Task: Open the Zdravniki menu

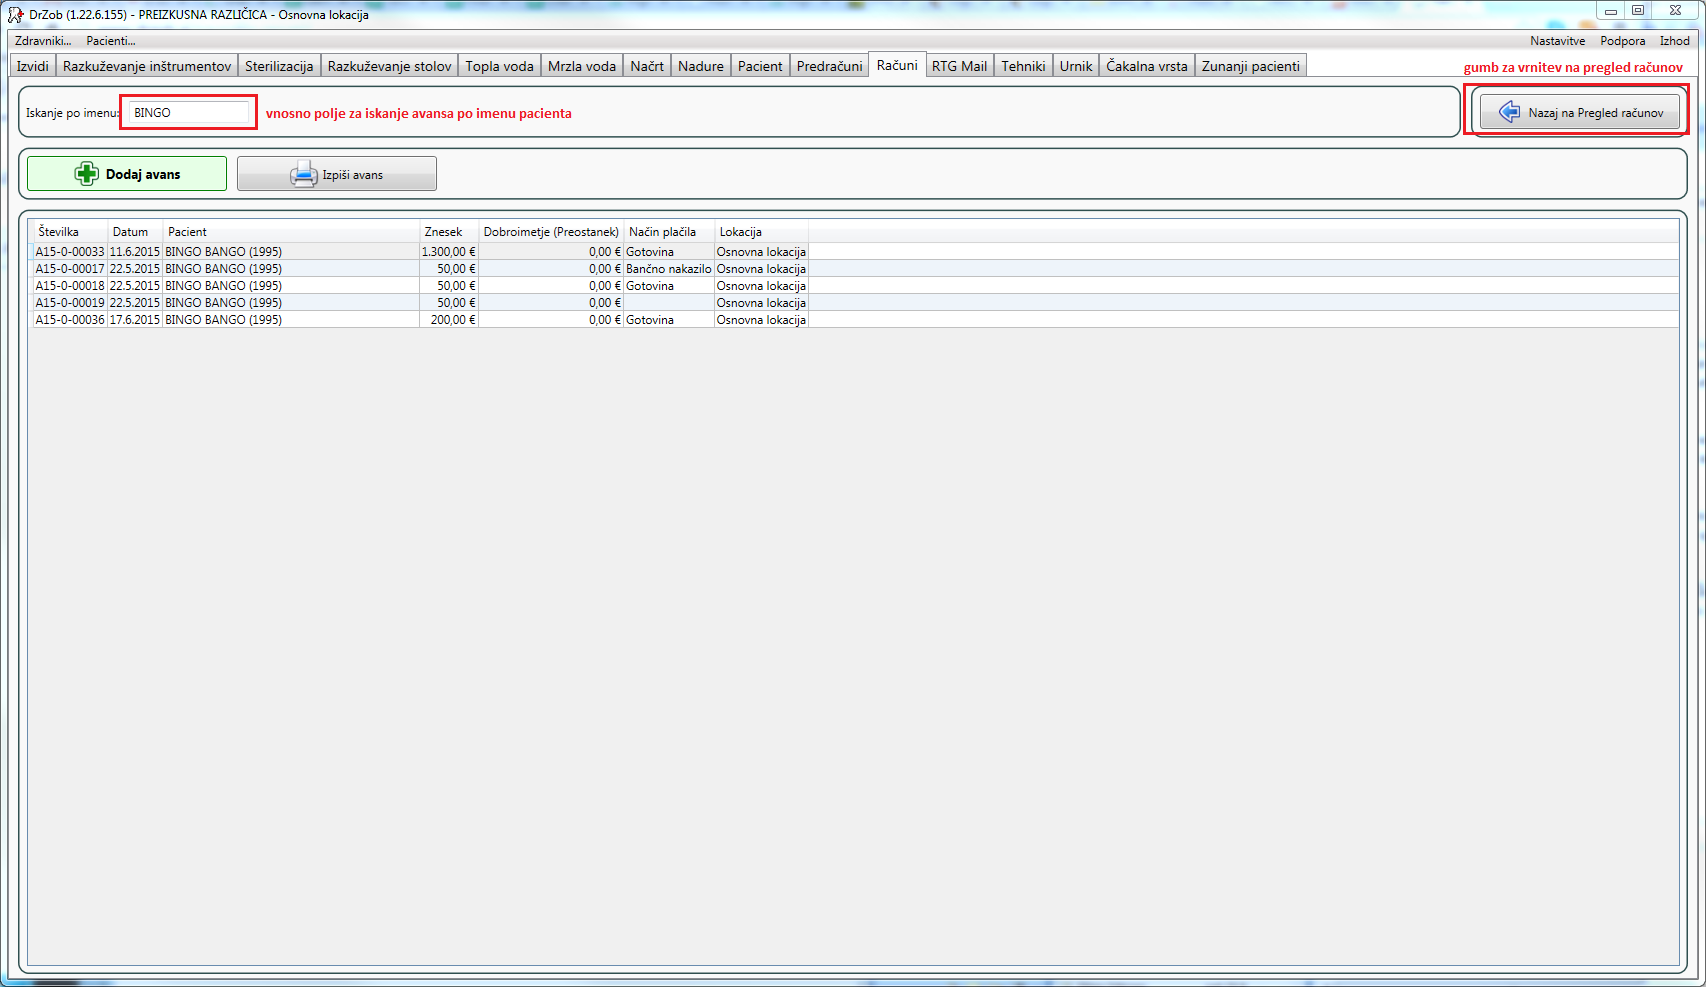Action: tap(43, 41)
